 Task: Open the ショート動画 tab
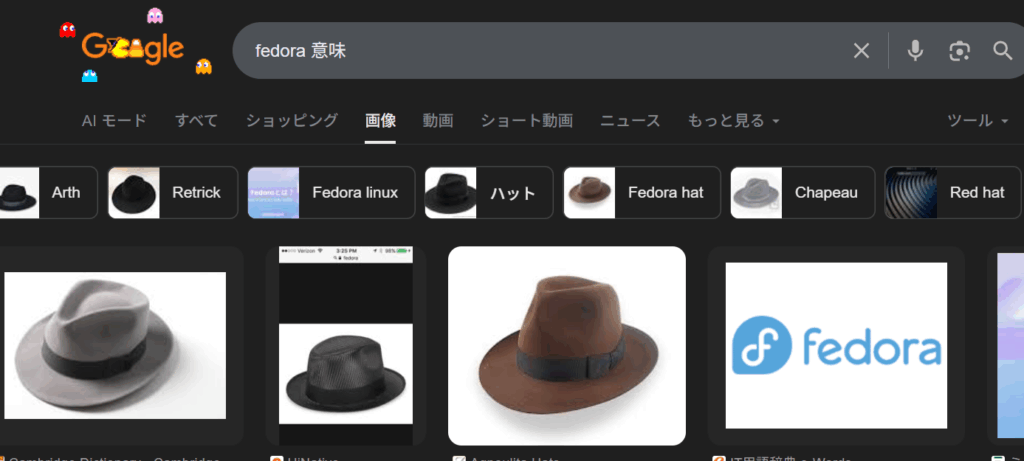tap(526, 121)
